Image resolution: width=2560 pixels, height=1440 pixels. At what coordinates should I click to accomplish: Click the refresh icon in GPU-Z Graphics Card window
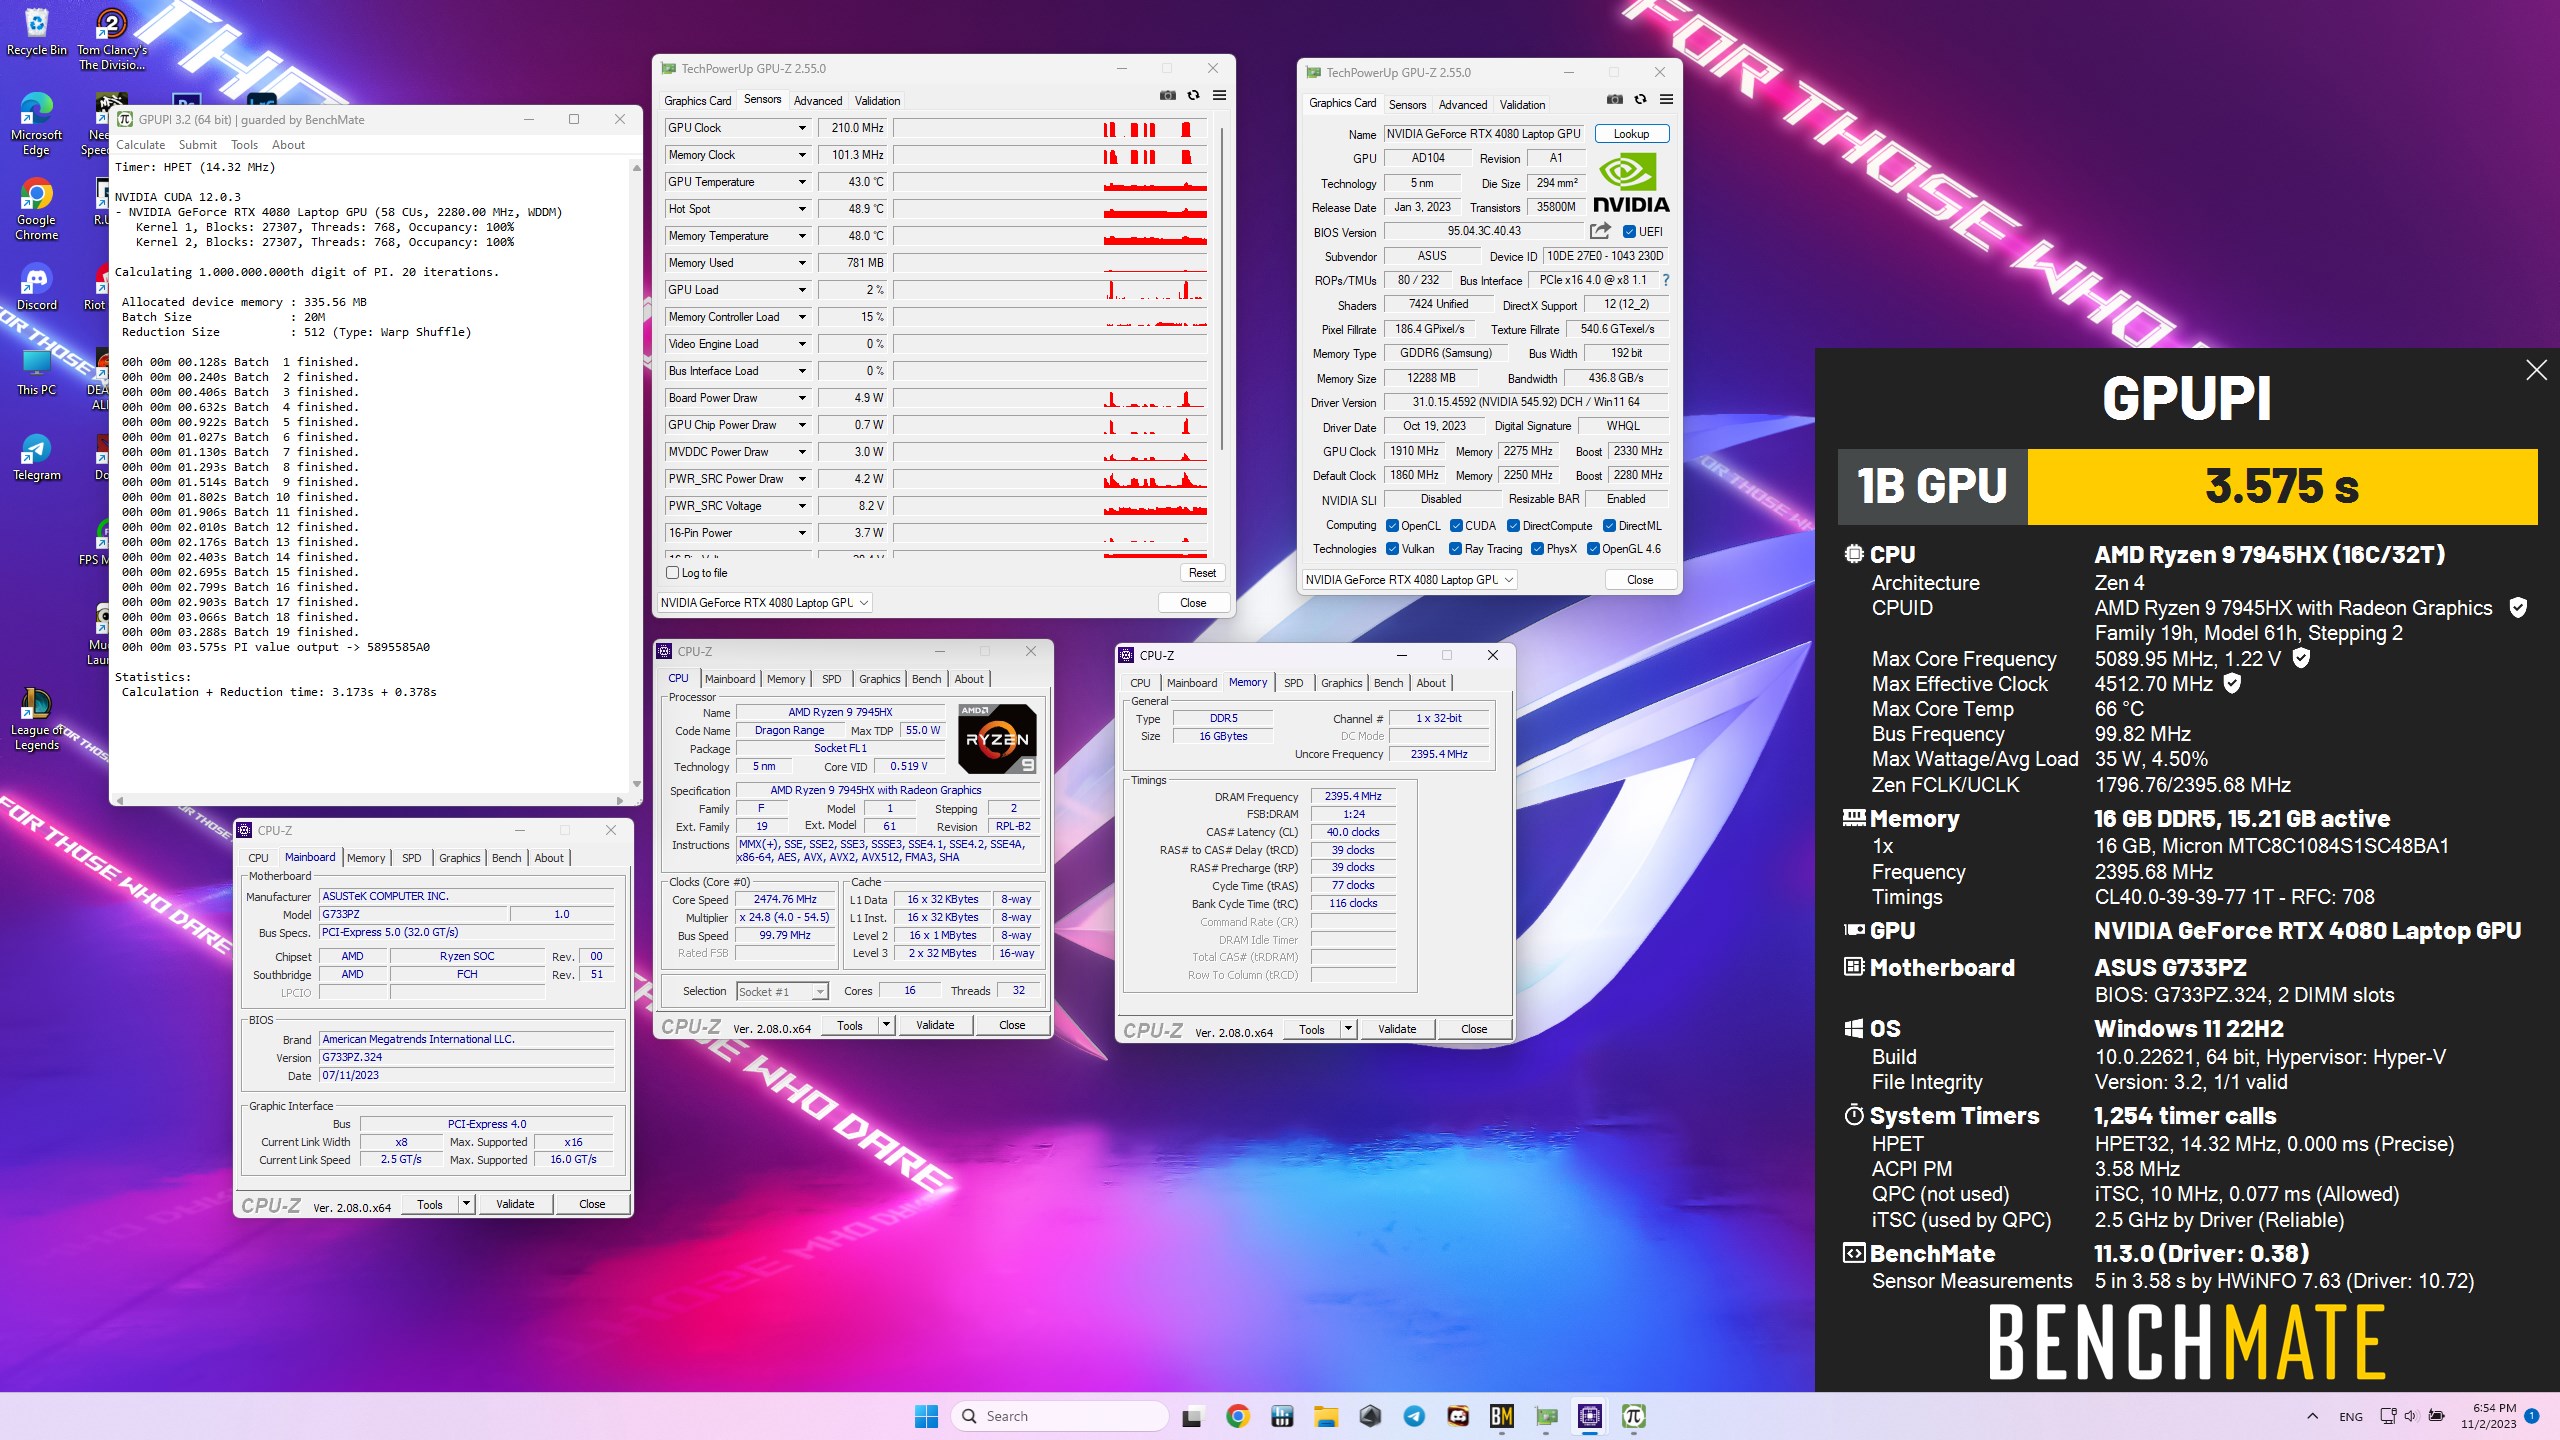(x=1640, y=99)
